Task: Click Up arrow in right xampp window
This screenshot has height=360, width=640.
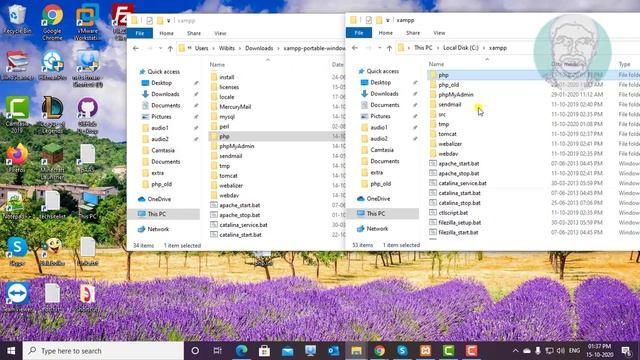Action: click(389, 48)
